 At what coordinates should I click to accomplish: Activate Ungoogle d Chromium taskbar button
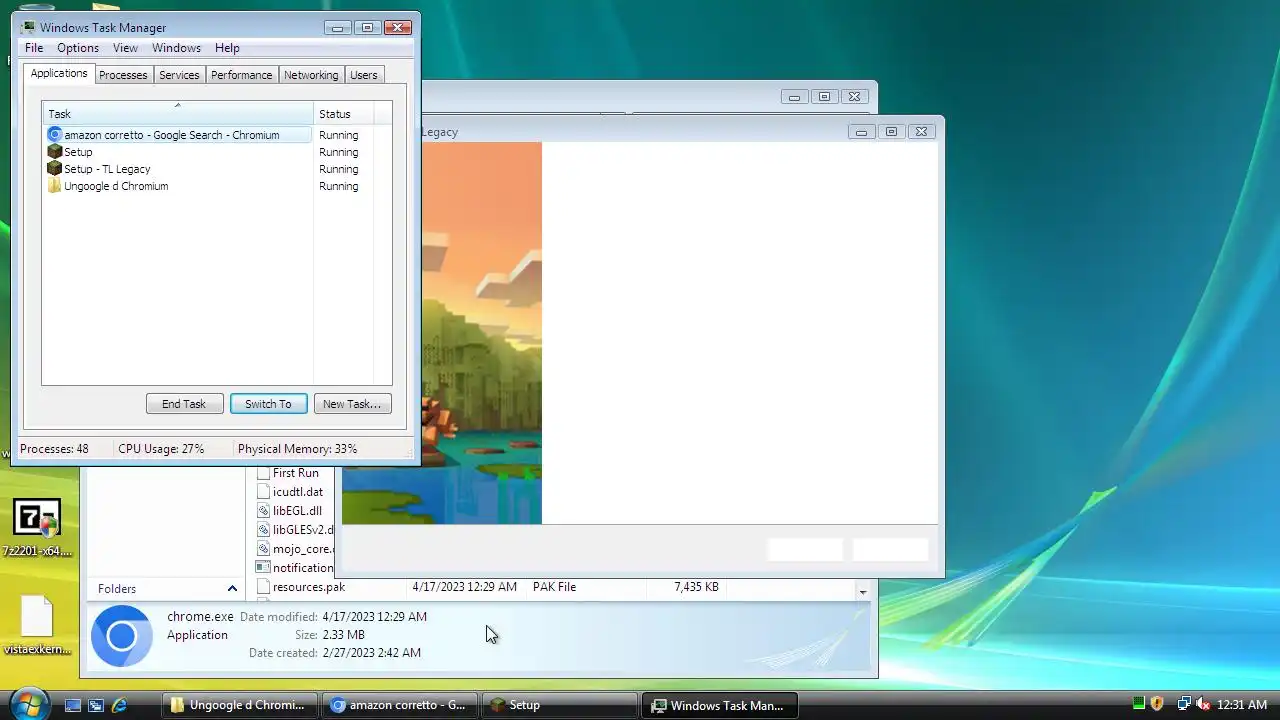pyautogui.click(x=240, y=705)
